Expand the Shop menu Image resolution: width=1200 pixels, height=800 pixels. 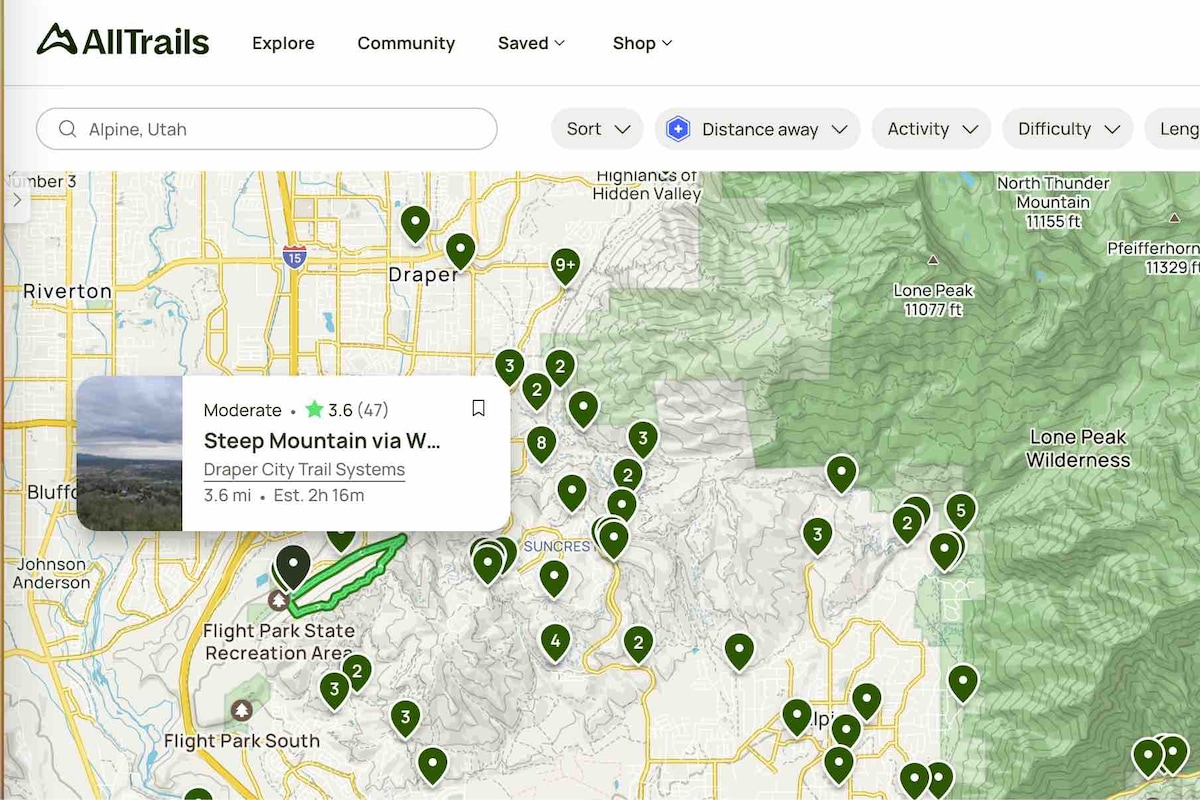click(643, 43)
